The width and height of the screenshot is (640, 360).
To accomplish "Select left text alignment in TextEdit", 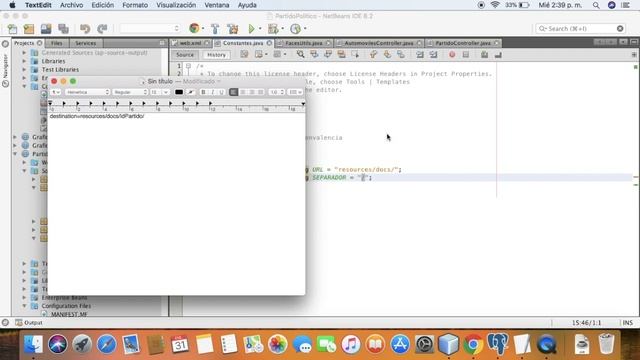I will (233, 92).
